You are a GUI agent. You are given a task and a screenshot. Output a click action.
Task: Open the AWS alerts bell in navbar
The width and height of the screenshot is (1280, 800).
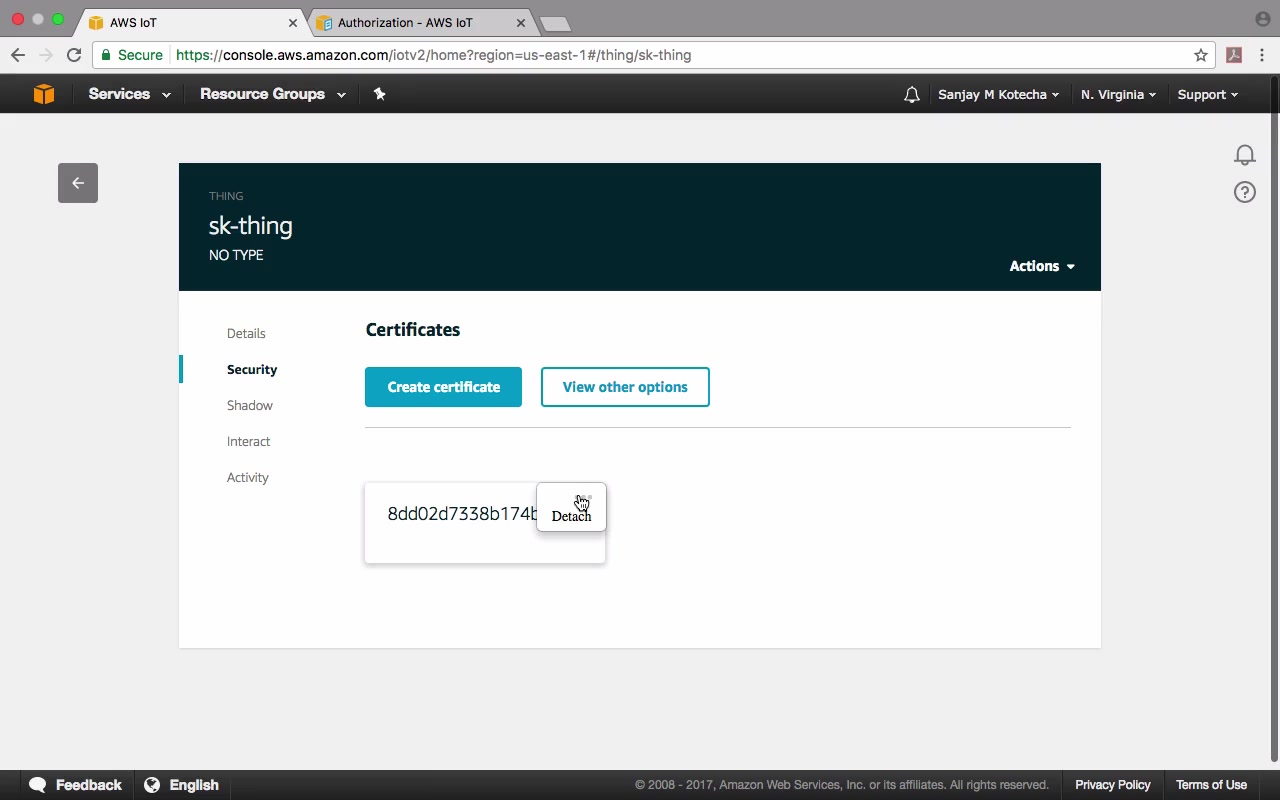(x=911, y=95)
